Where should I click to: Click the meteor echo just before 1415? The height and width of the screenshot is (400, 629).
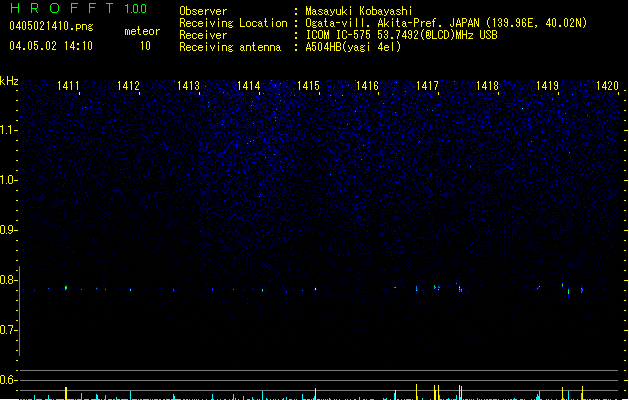tap(315, 289)
